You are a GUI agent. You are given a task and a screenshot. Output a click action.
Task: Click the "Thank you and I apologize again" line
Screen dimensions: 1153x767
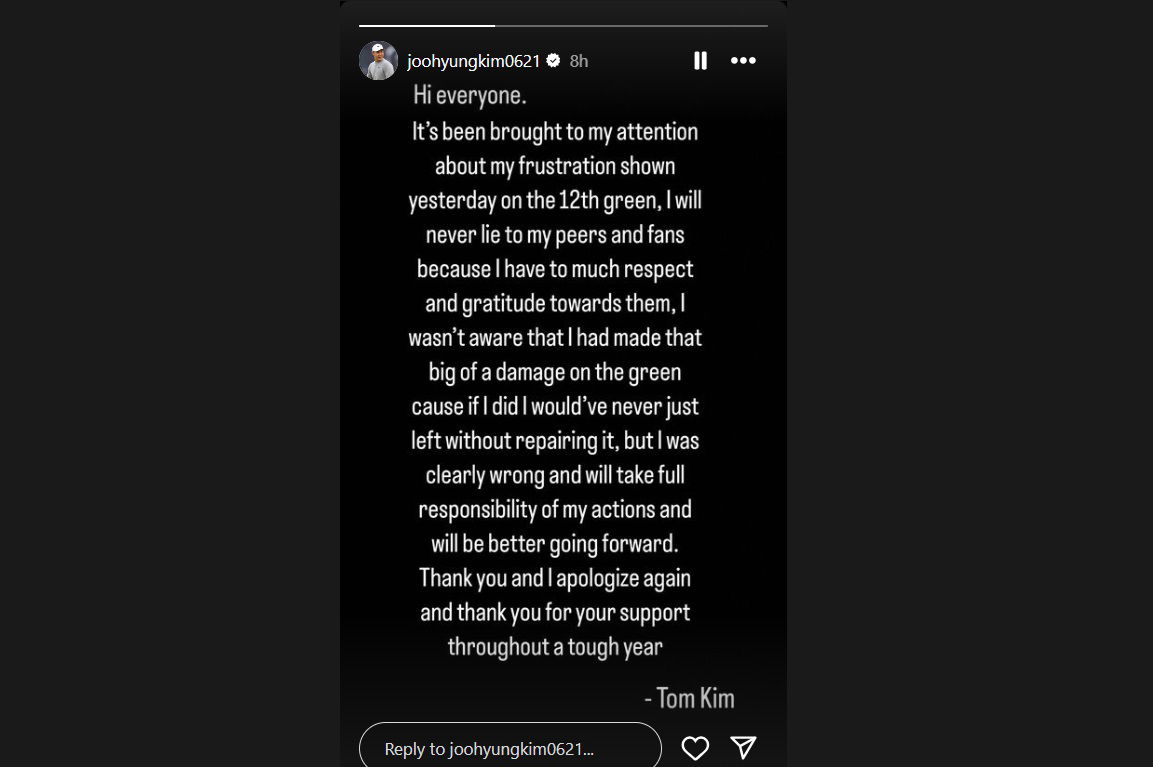coord(555,578)
